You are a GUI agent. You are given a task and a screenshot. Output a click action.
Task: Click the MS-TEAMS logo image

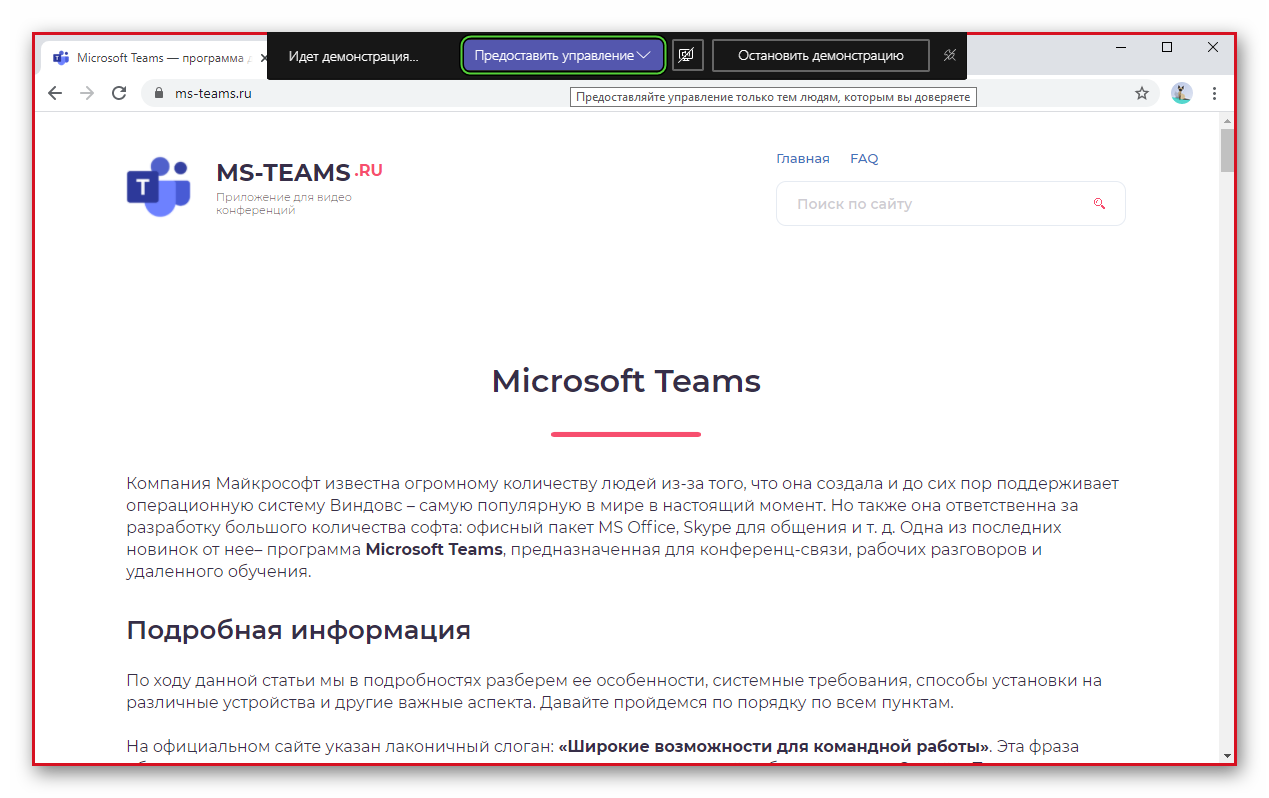point(159,187)
